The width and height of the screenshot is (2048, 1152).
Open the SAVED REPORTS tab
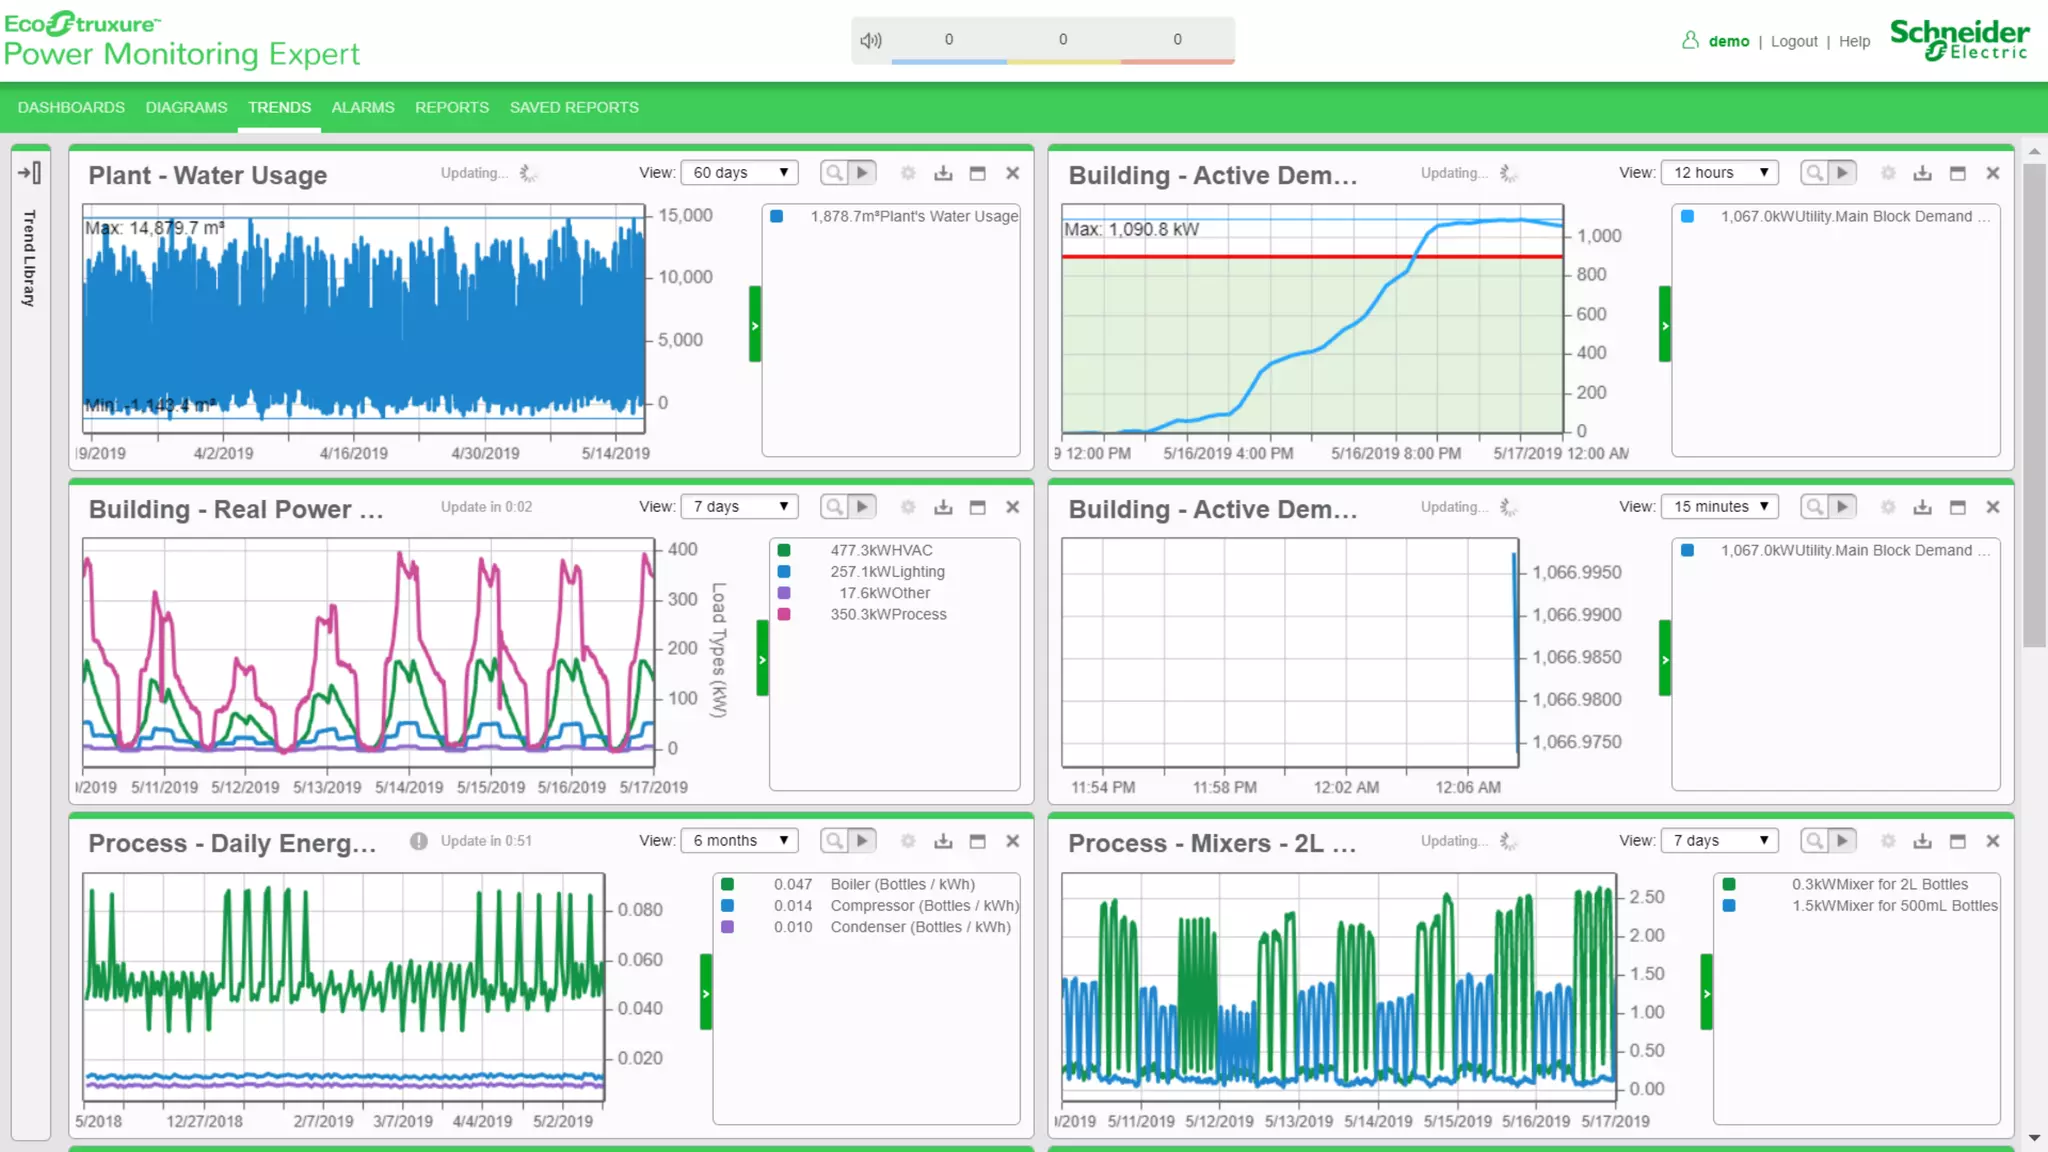coord(574,107)
